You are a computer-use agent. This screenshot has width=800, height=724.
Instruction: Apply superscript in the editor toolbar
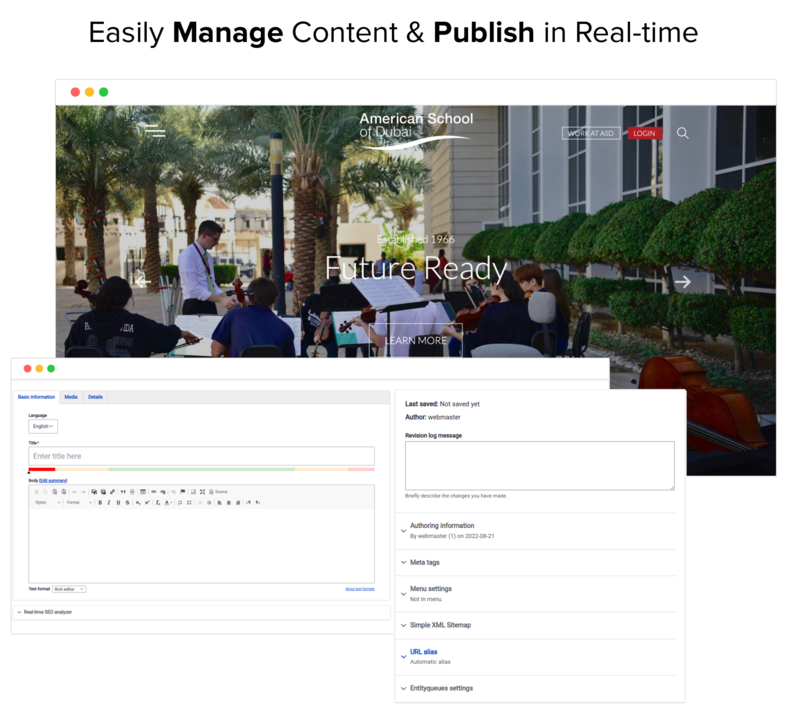[x=147, y=503]
